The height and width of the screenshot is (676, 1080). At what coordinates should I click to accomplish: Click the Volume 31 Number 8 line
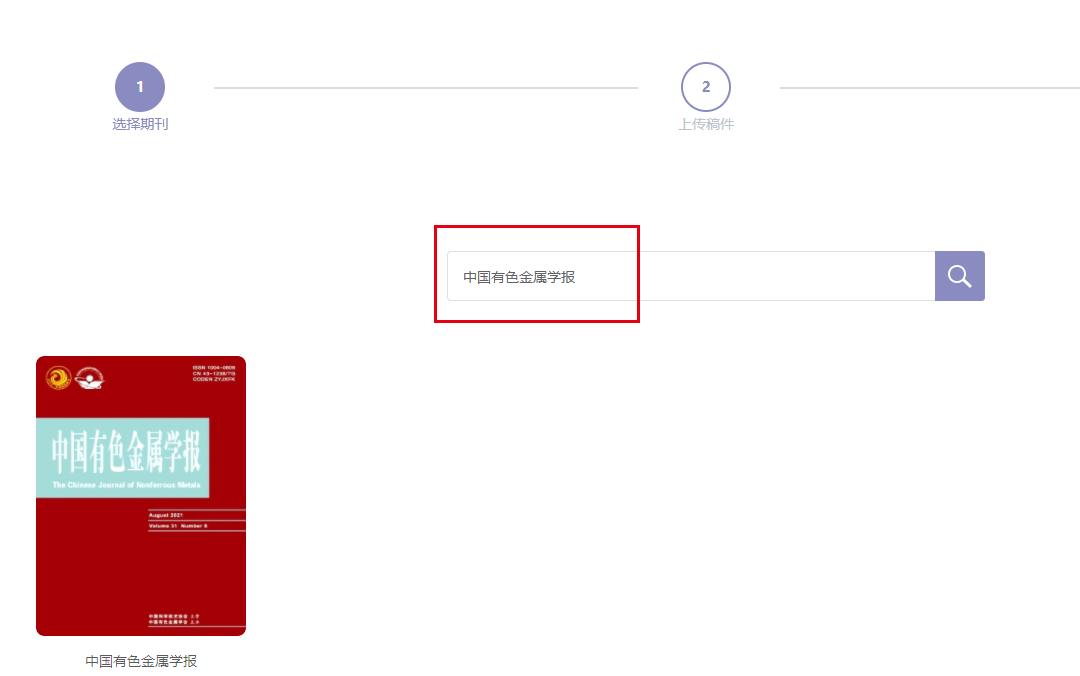point(178,526)
